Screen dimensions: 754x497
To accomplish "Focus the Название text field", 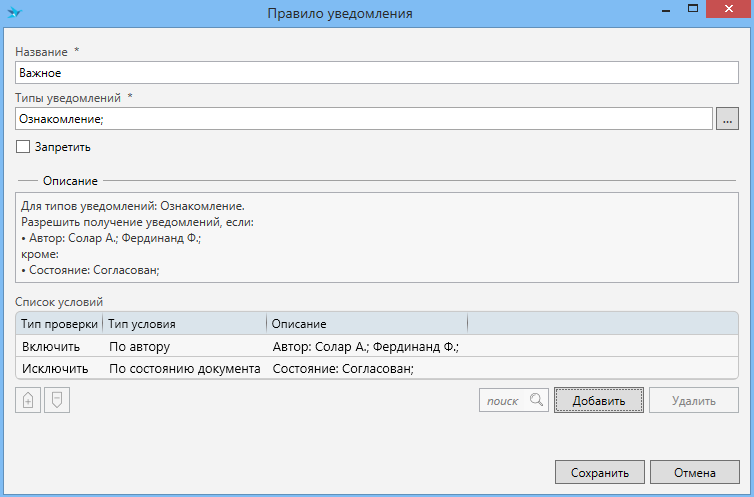I will (376, 72).
